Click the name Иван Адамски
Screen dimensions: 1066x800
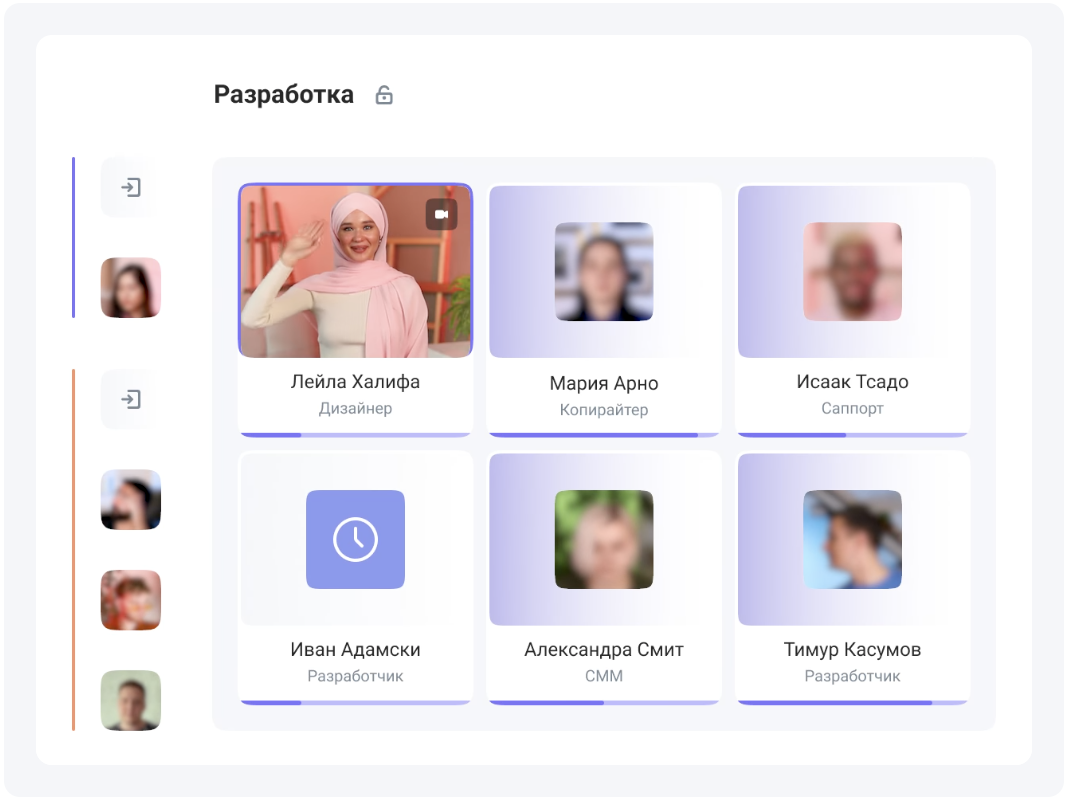click(355, 650)
